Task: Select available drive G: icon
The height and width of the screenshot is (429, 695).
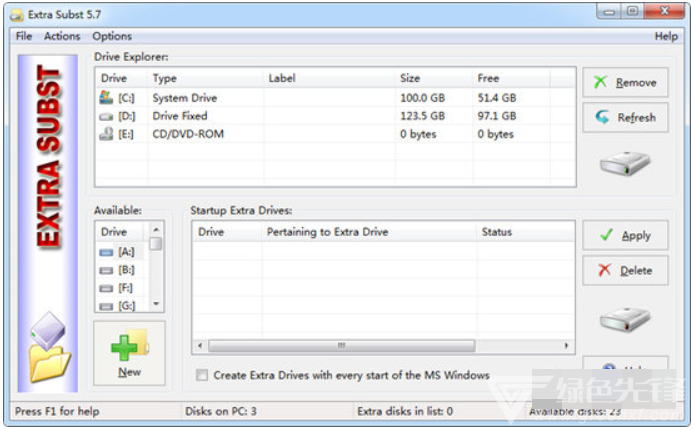Action: [106, 306]
